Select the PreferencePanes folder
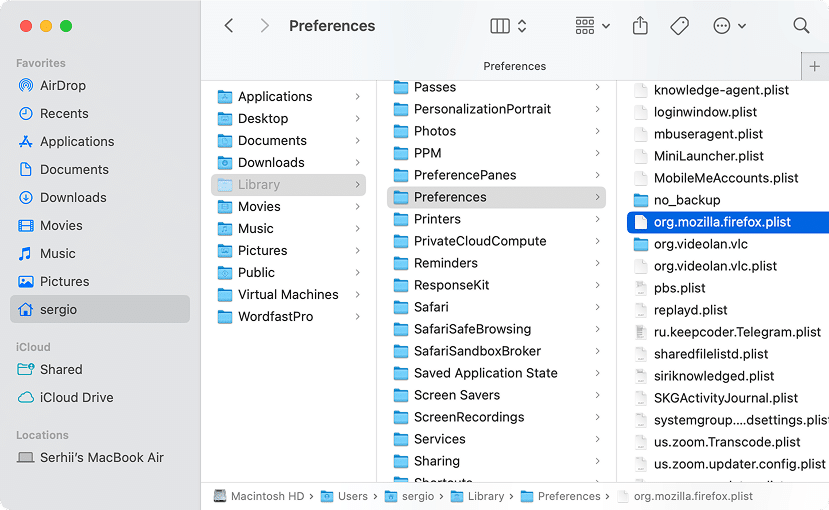The image size is (829, 510). tap(496, 175)
